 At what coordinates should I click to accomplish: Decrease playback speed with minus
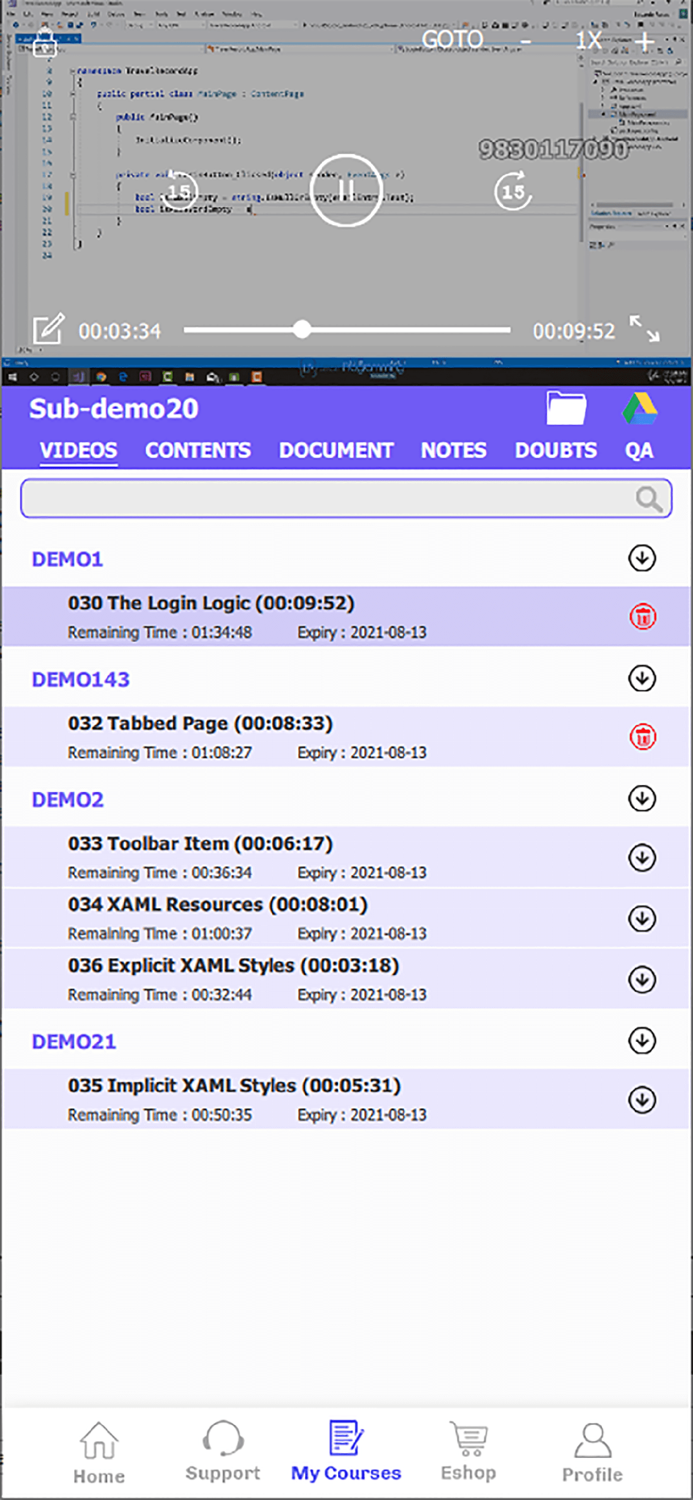tap(526, 41)
